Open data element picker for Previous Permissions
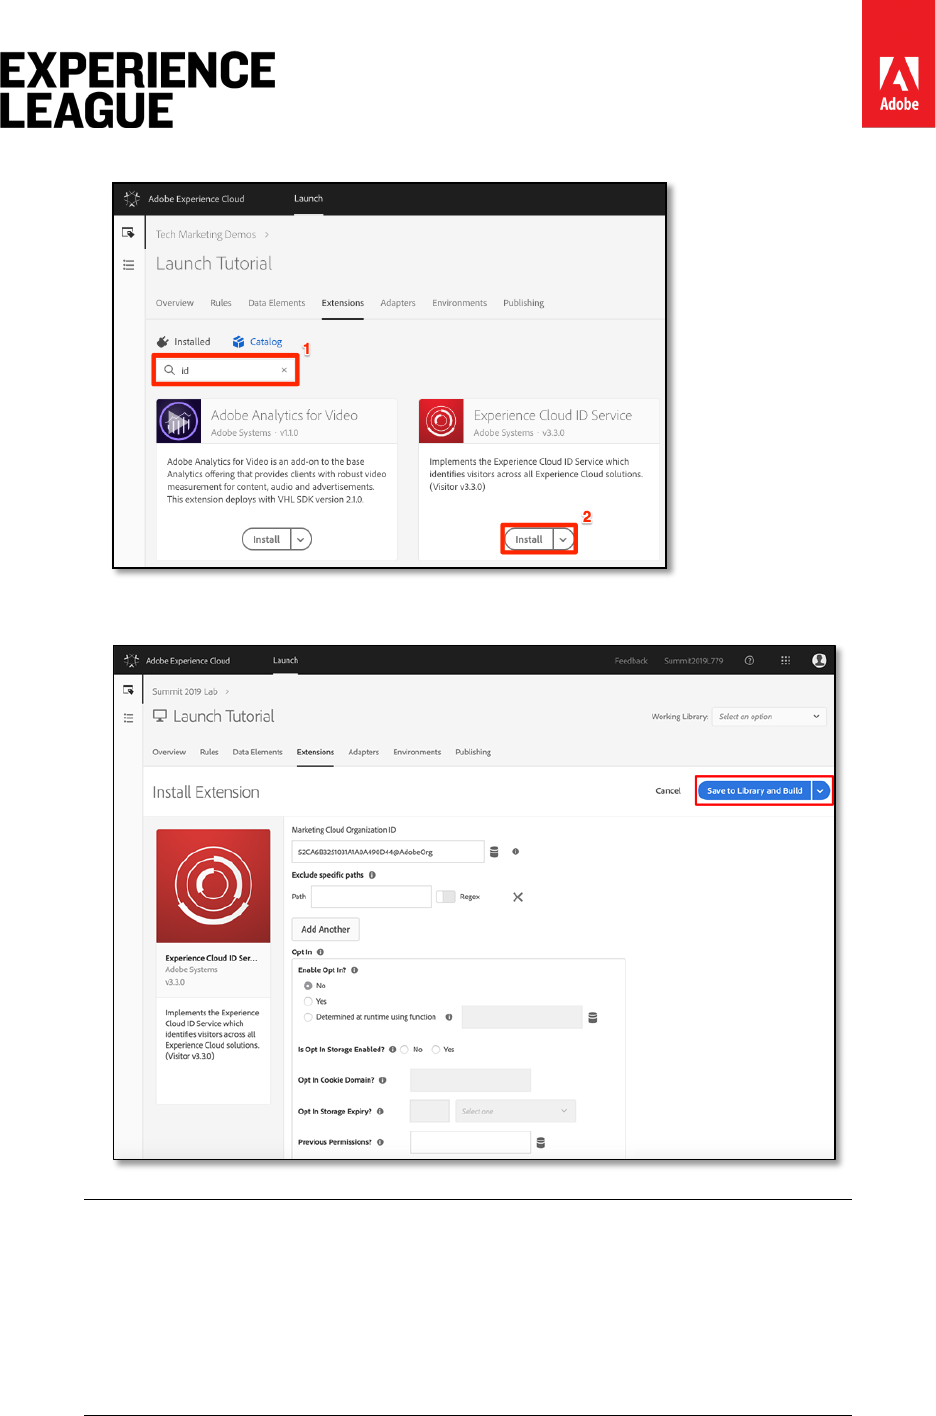Image resolution: width=936 pixels, height=1416 pixels. 541,1142
